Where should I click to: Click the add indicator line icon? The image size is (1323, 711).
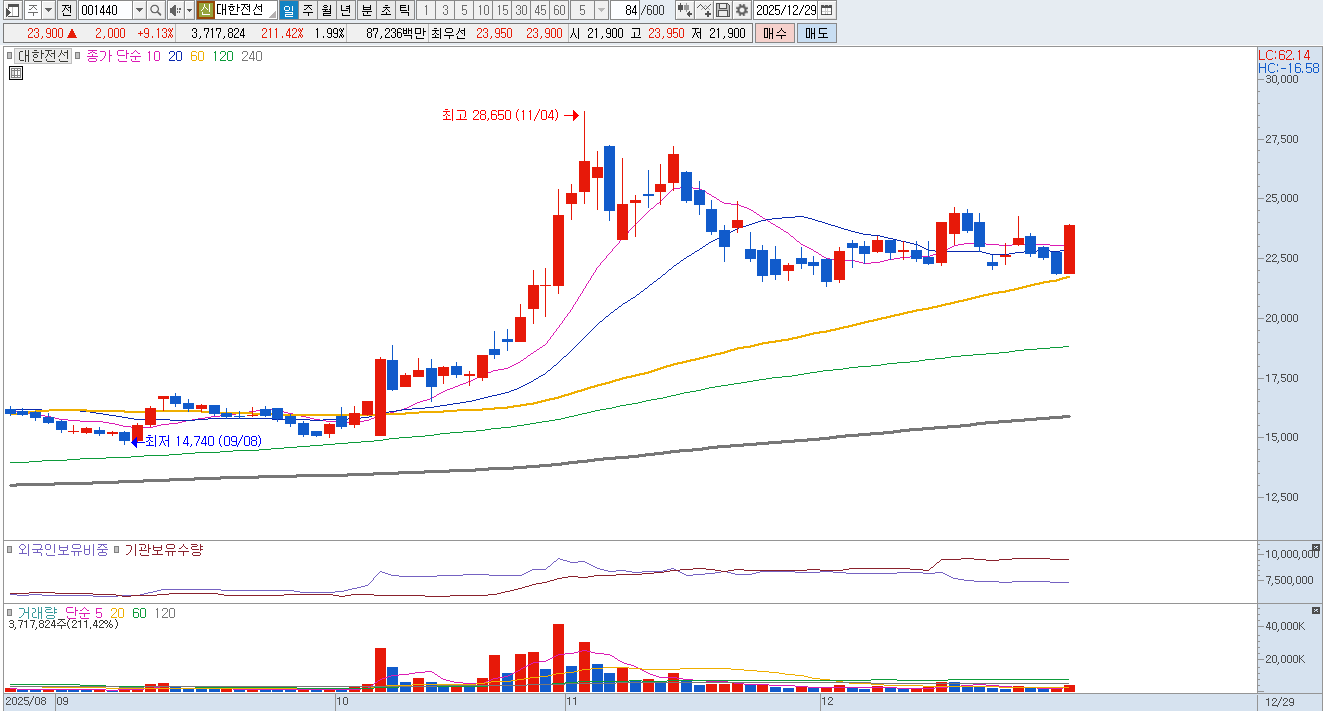(703, 10)
